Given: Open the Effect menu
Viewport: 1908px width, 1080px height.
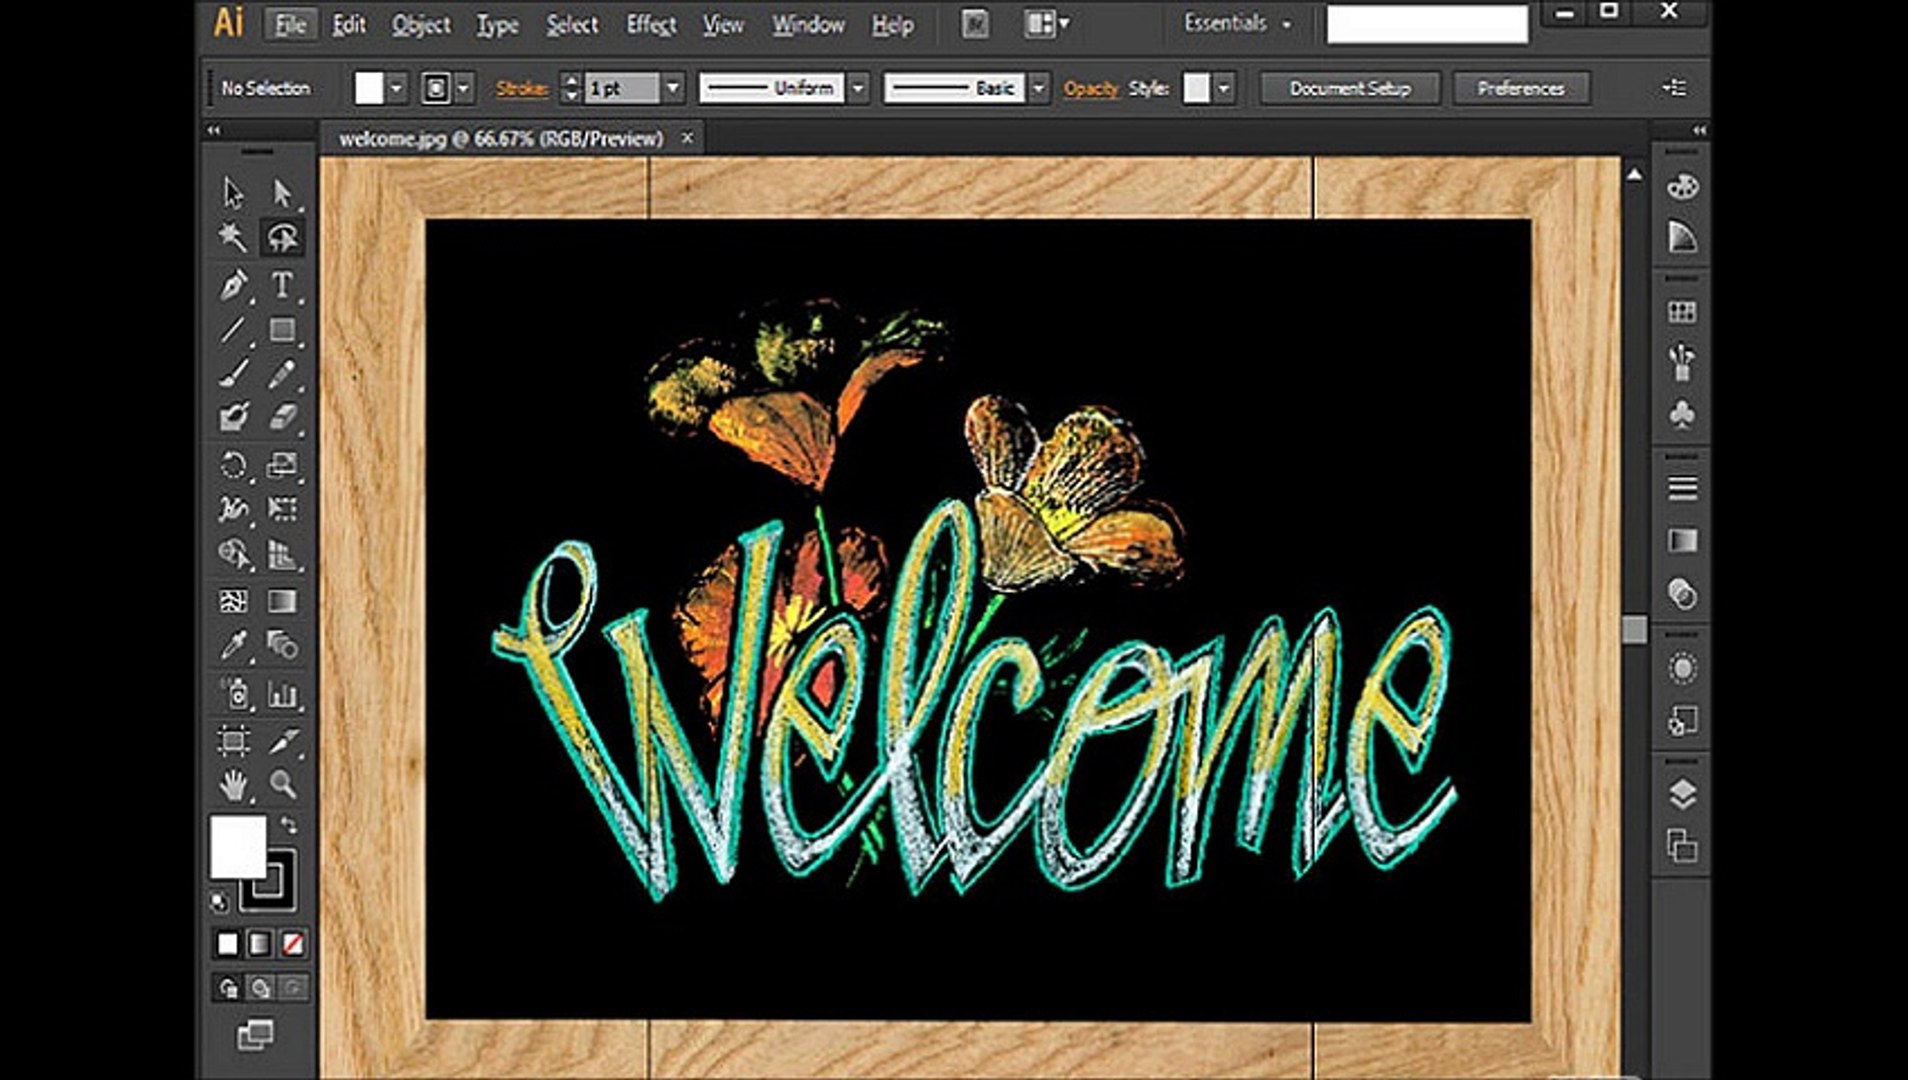Looking at the screenshot, I should (650, 24).
